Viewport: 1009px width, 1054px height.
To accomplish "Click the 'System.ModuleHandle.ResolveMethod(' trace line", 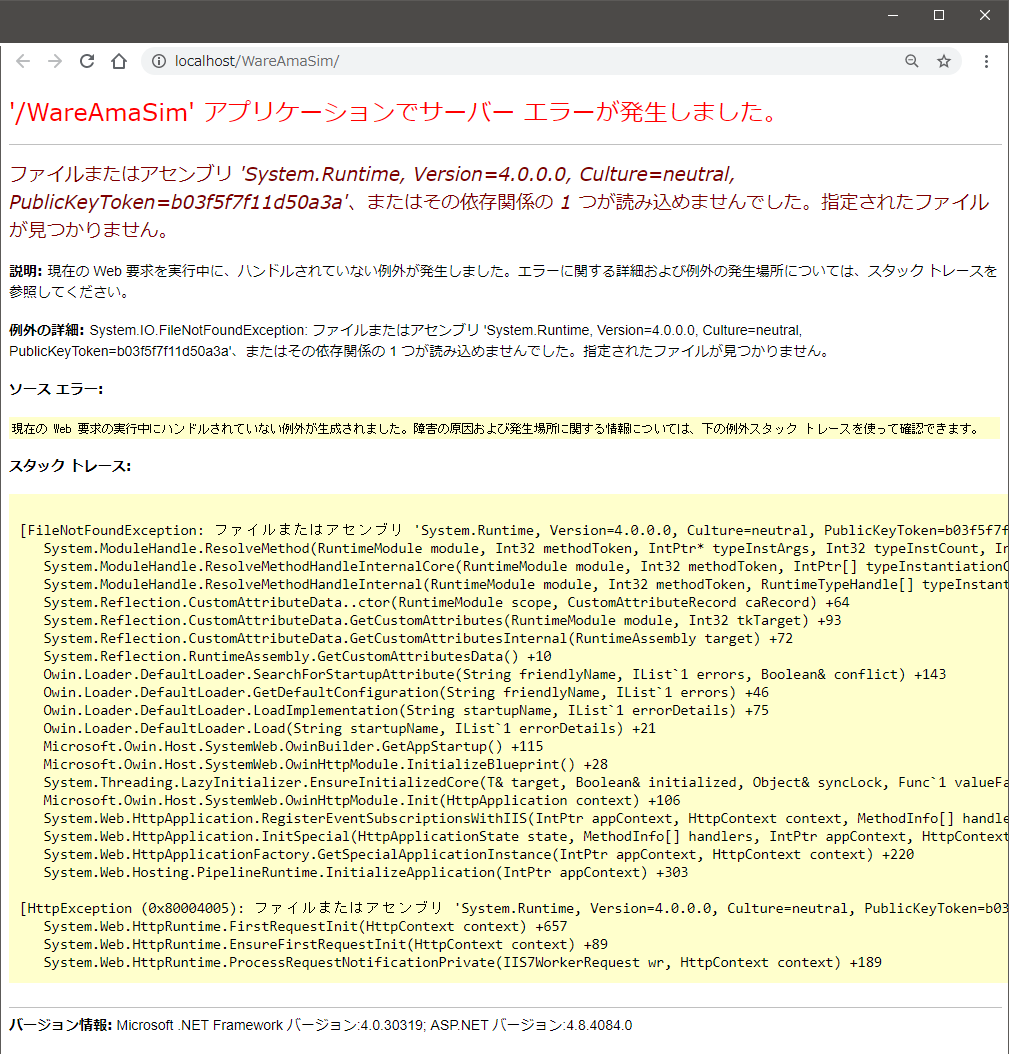I will coord(526,549).
